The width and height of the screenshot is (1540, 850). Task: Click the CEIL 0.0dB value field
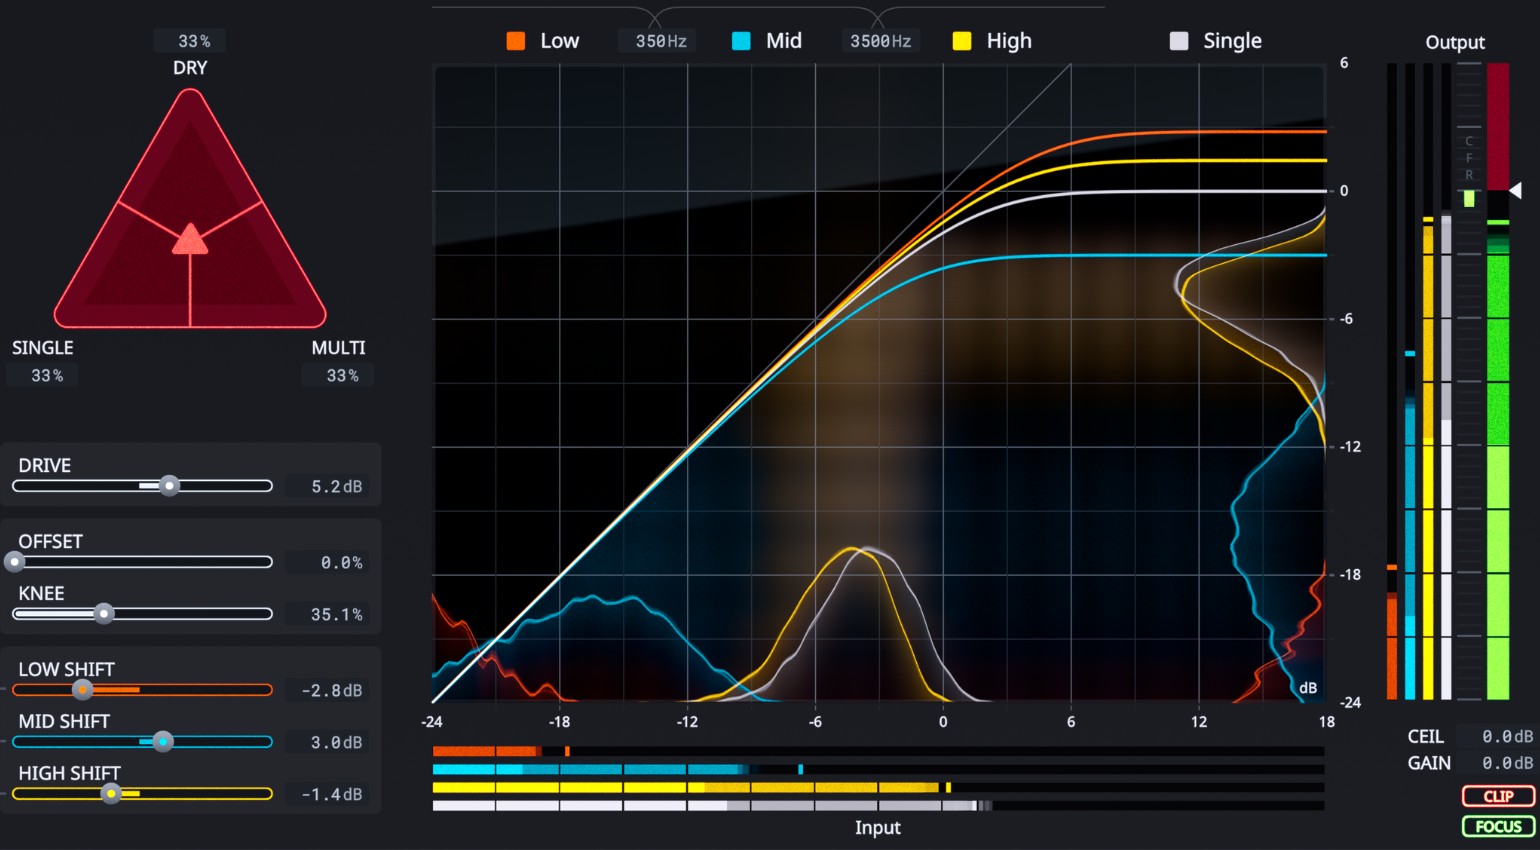click(x=1506, y=736)
